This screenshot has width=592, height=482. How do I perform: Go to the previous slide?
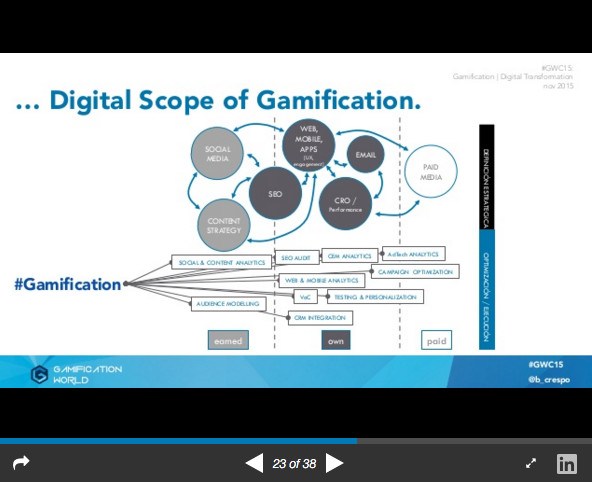pyautogui.click(x=254, y=463)
